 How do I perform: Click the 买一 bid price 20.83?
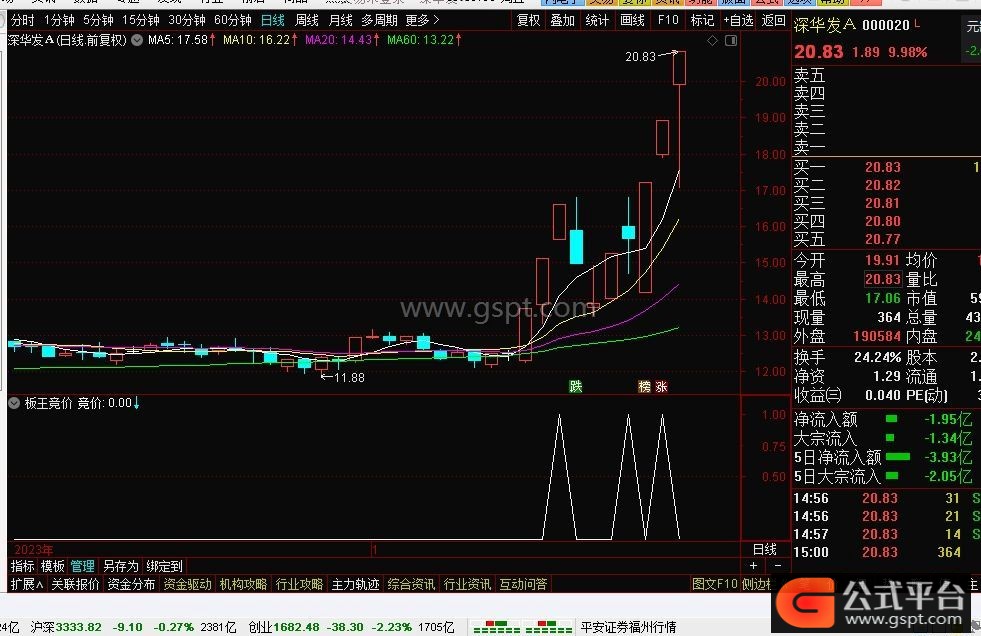coord(883,168)
